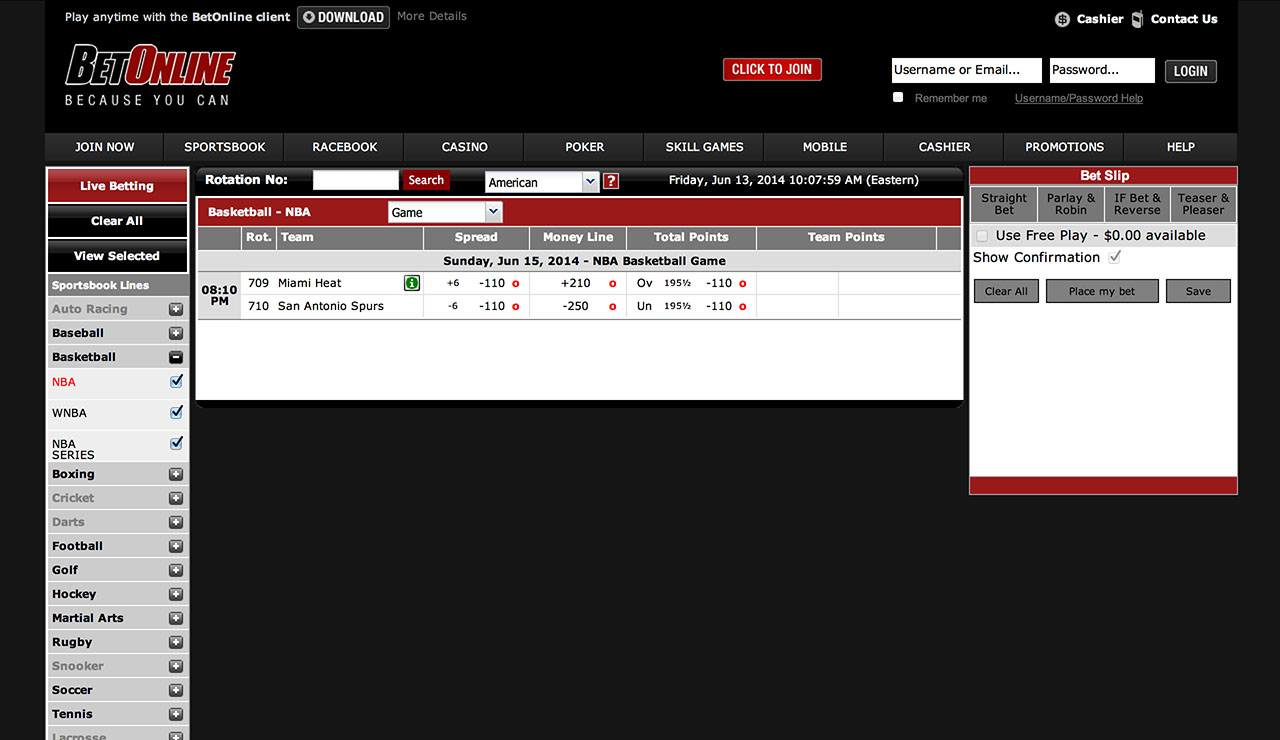Click the LOGIN button
Image resolution: width=1280 pixels, height=740 pixels.
1191,71
